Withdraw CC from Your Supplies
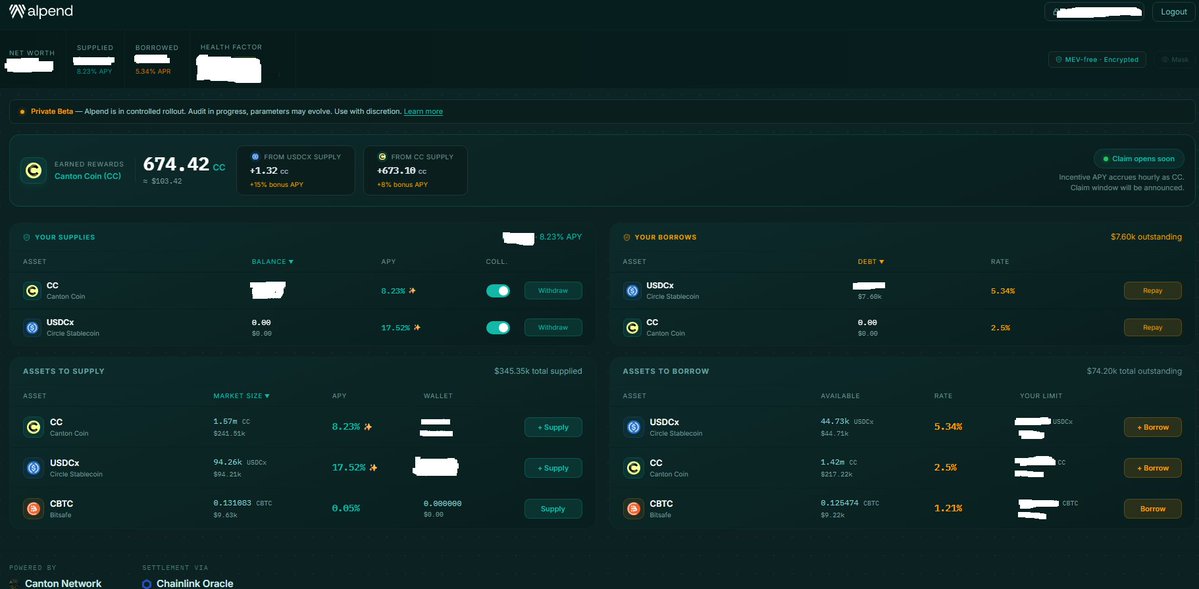The width and height of the screenshot is (1199, 589). point(553,291)
